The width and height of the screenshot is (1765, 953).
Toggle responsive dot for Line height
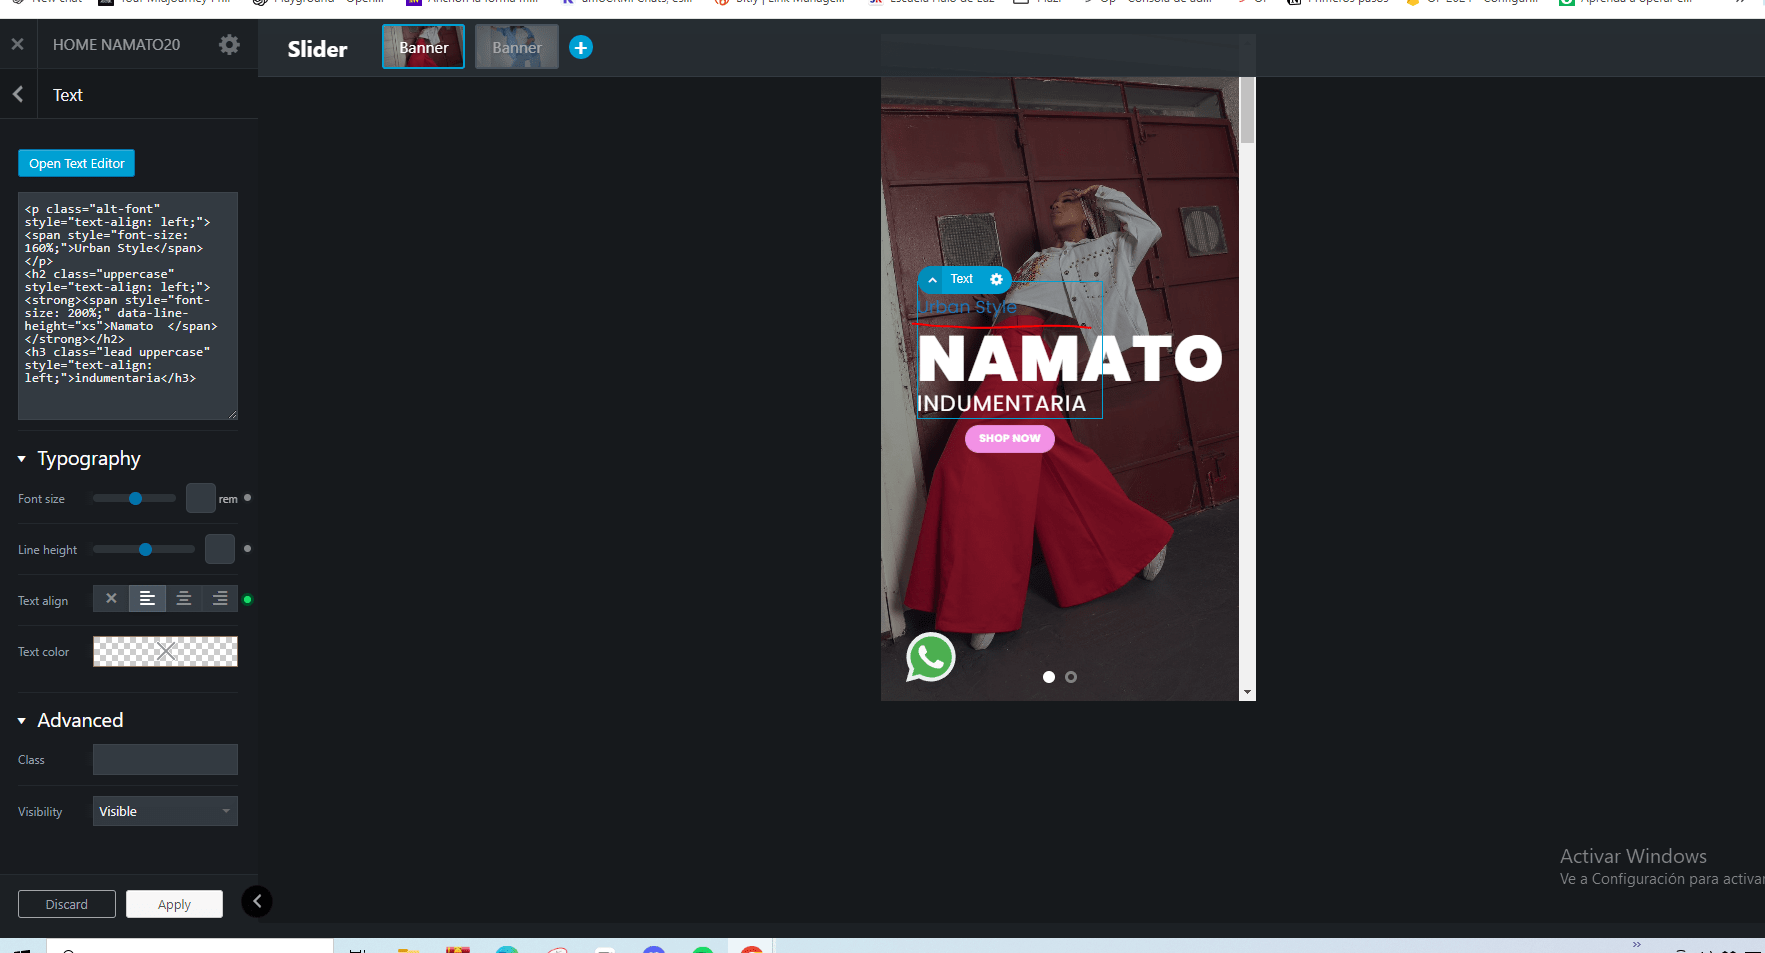[247, 549]
